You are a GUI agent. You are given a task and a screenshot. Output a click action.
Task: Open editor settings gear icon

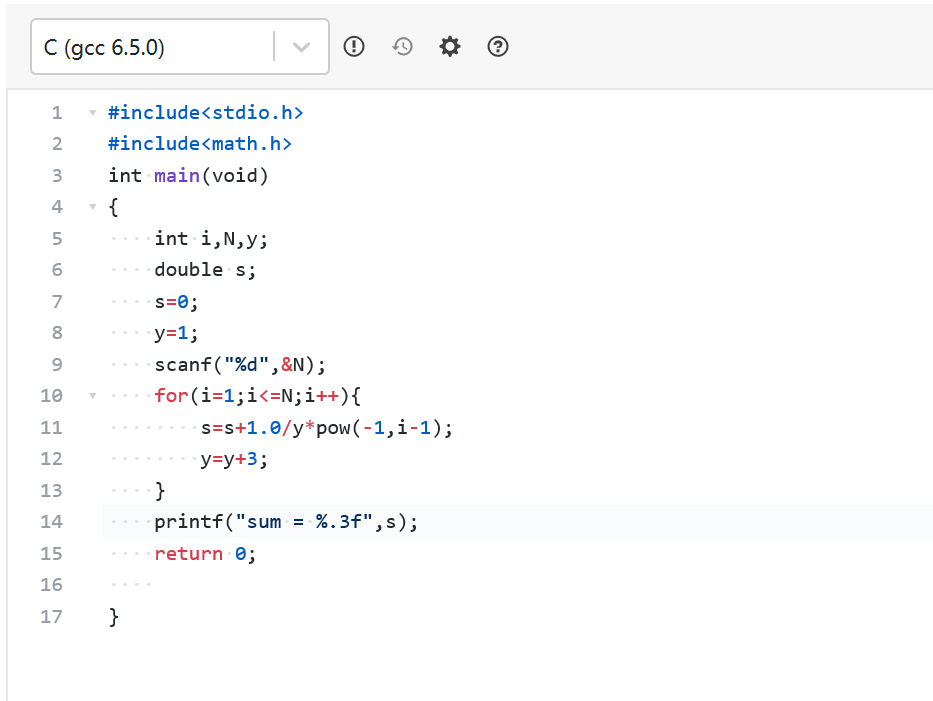click(450, 46)
